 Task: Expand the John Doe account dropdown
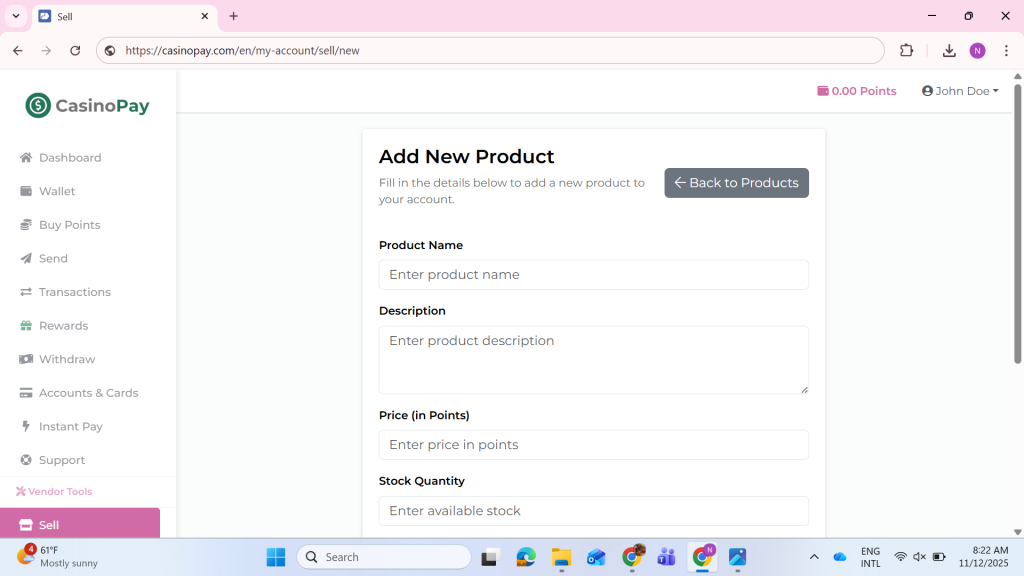click(x=959, y=90)
